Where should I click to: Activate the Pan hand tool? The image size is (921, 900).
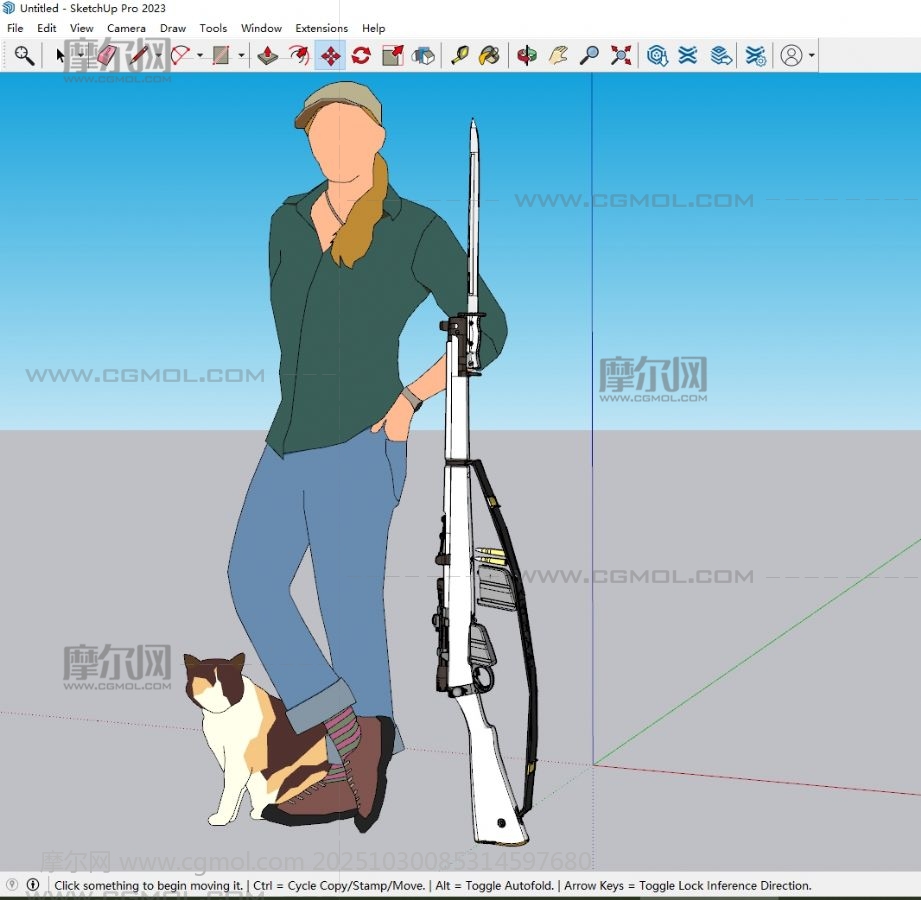tap(558, 56)
